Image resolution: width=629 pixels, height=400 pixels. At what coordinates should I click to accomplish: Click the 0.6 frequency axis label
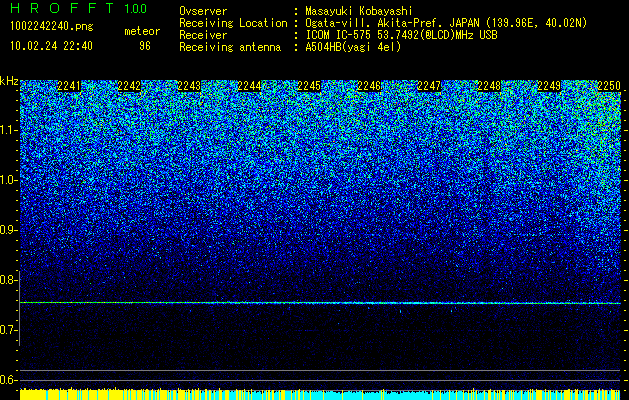click(9, 380)
